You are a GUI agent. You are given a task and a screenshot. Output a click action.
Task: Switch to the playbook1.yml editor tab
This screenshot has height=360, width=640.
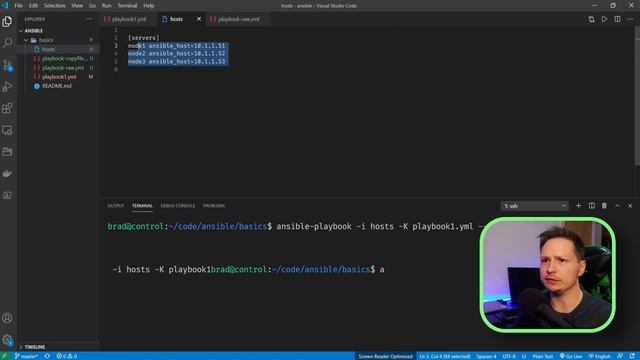(129, 19)
